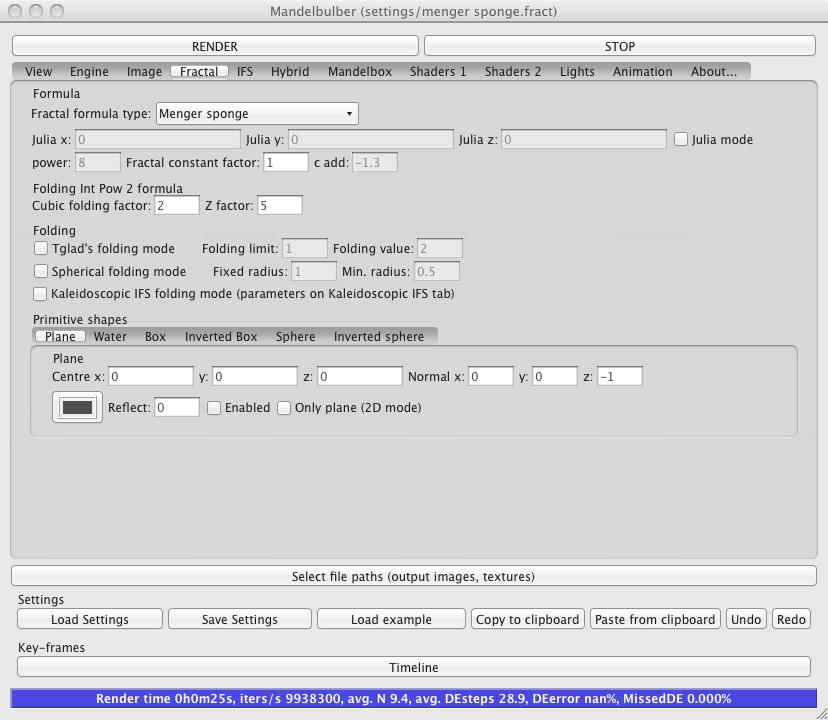Open the Shaders 1 tab
Image resolution: width=828 pixels, height=720 pixels.
tap(437, 72)
